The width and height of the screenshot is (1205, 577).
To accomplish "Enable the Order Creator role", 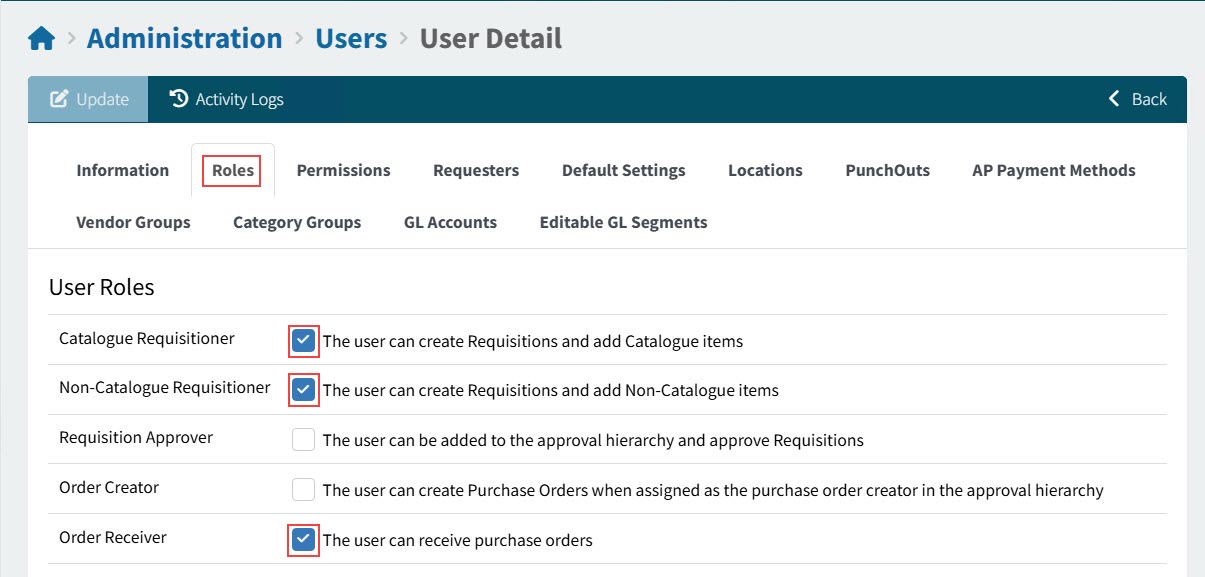I will 303,489.
